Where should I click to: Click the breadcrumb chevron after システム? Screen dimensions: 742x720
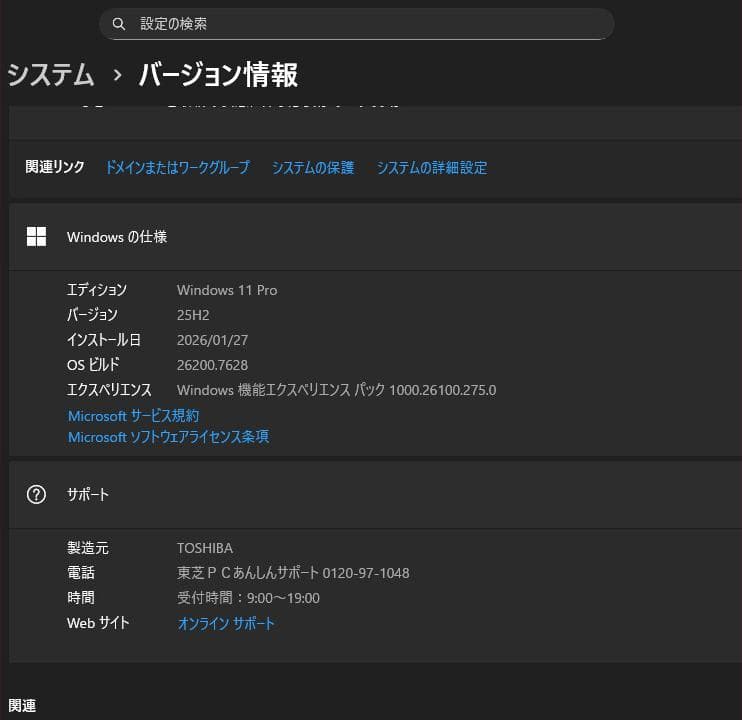coord(117,75)
